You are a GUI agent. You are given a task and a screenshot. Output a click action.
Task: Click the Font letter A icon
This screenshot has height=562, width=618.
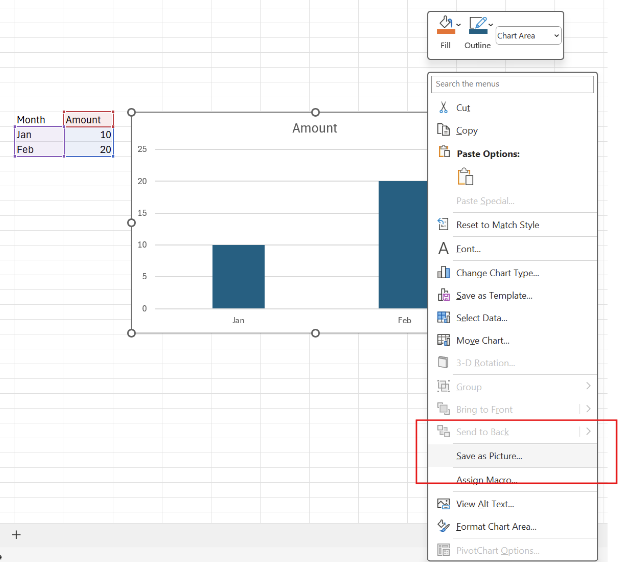[443, 248]
